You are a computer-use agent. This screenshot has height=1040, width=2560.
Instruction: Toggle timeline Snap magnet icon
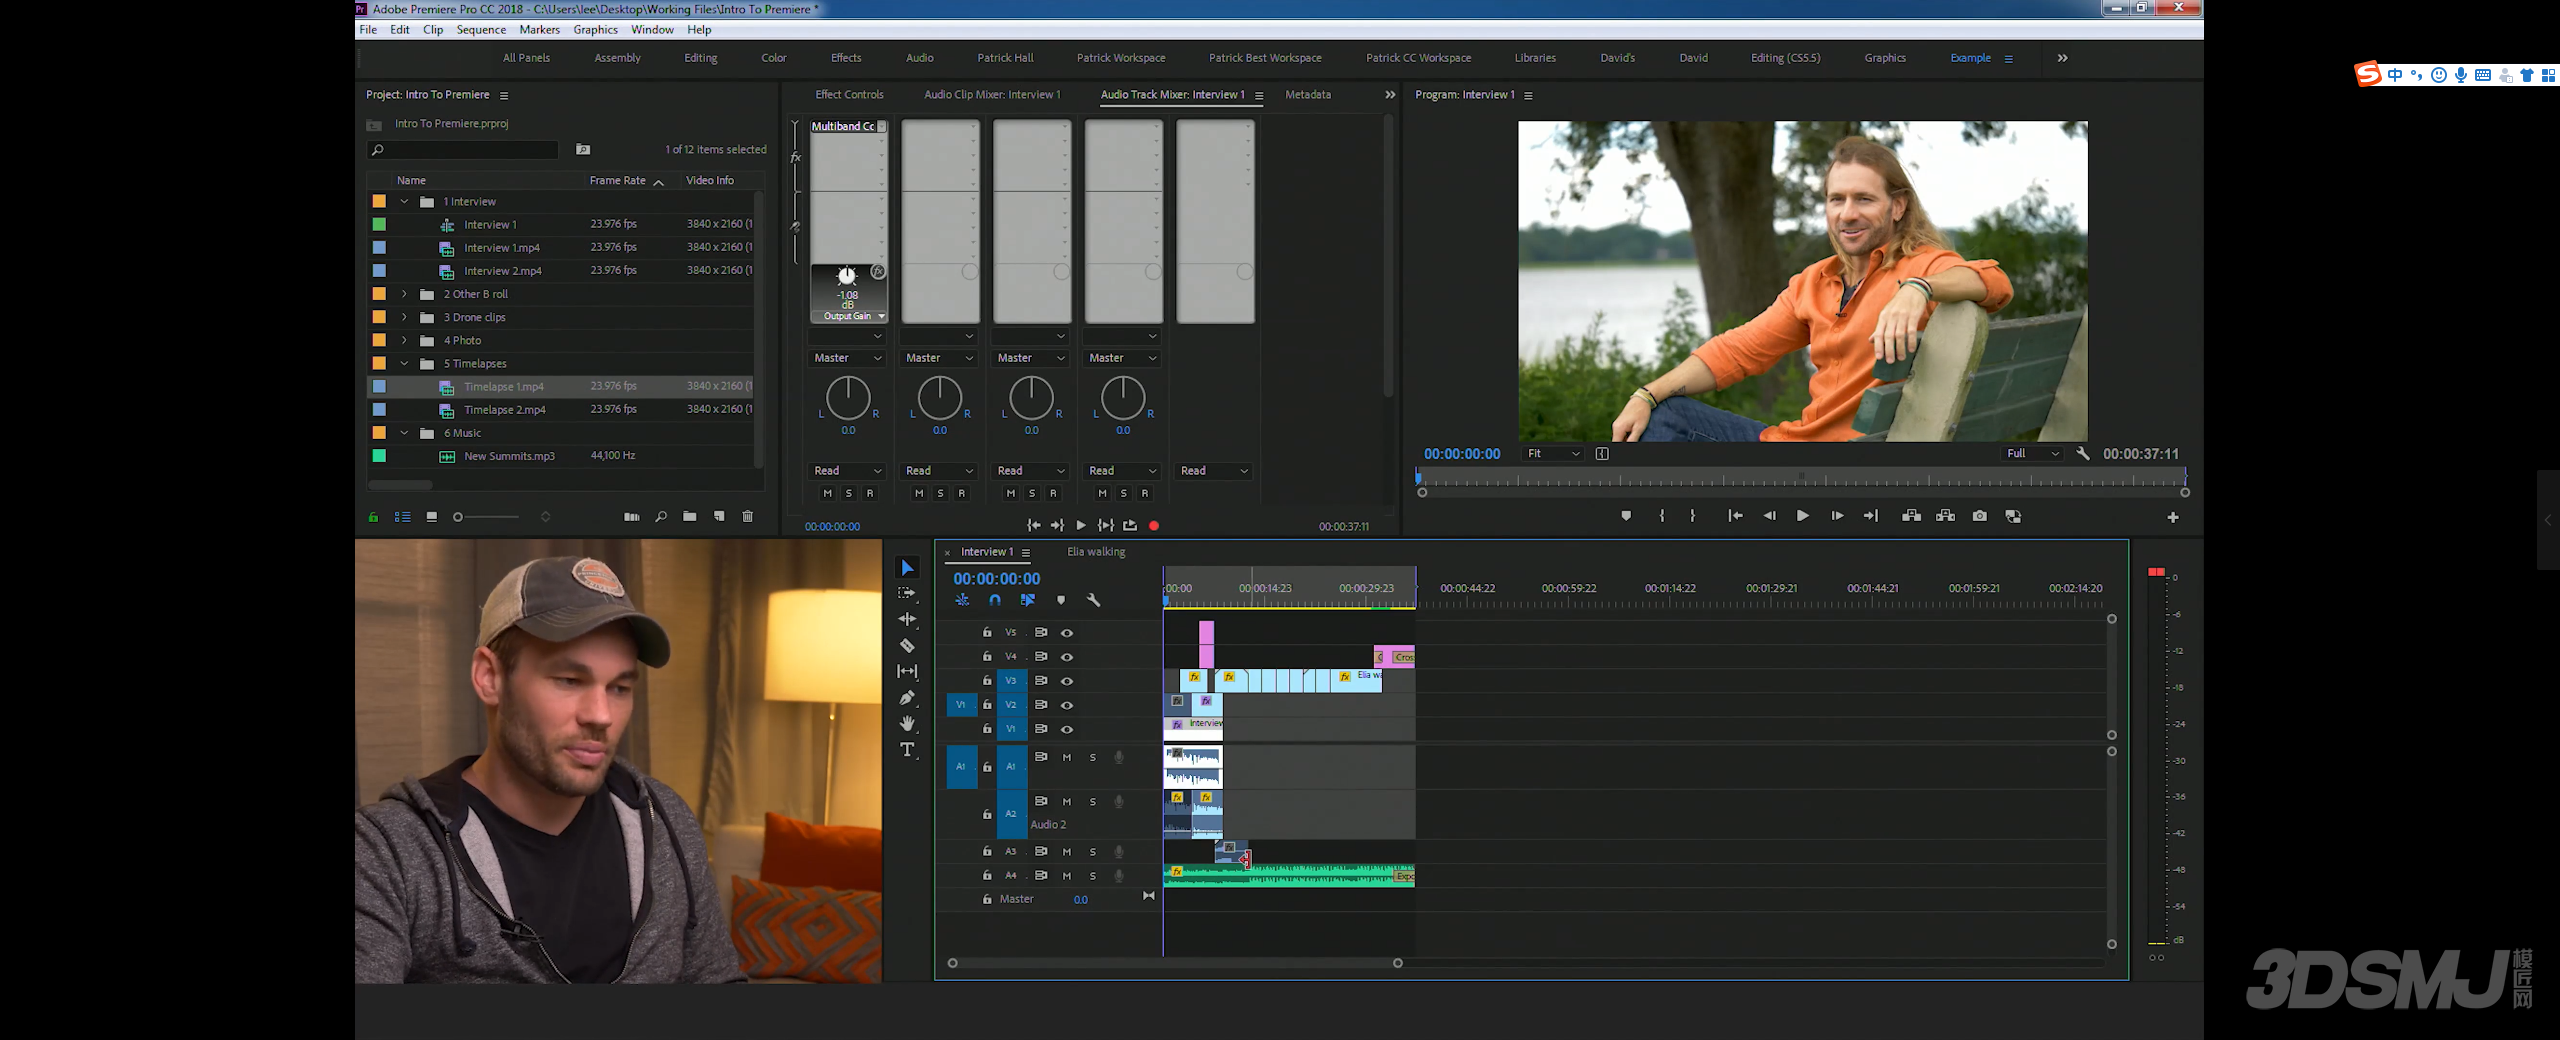pos(995,600)
